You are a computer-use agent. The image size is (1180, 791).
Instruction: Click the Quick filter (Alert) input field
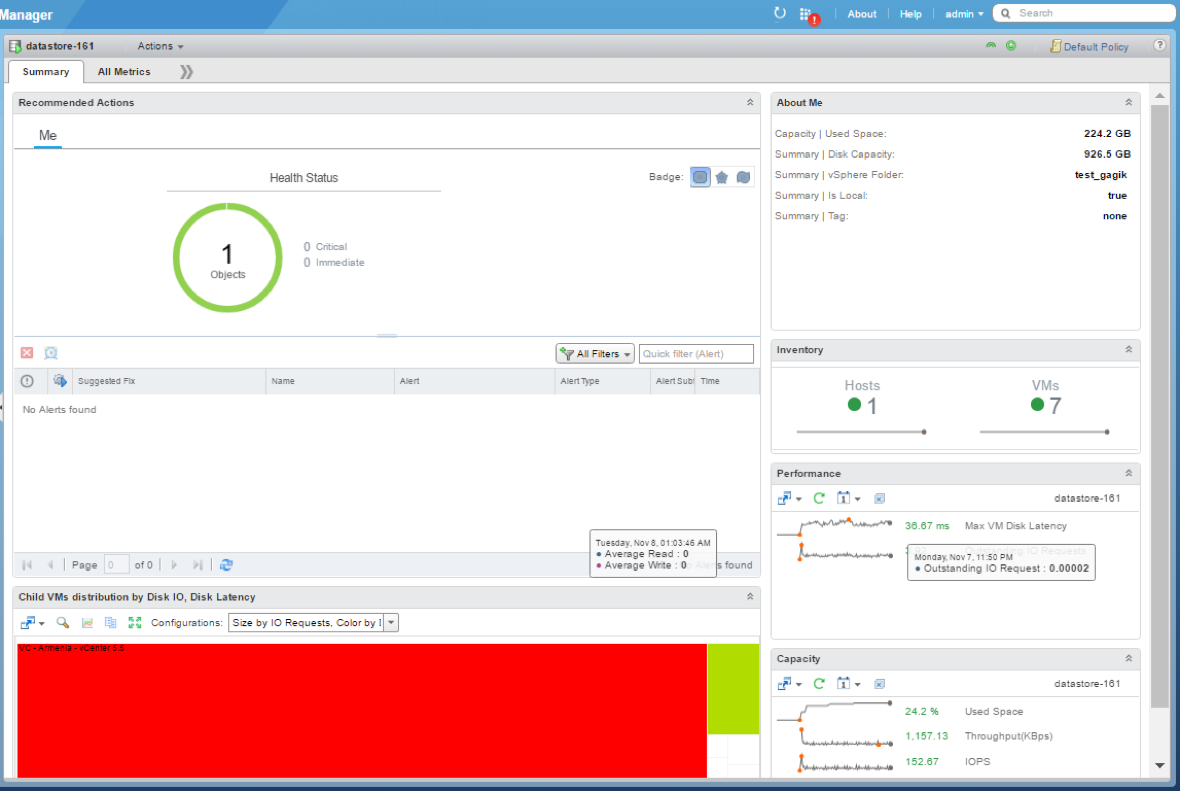point(696,353)
